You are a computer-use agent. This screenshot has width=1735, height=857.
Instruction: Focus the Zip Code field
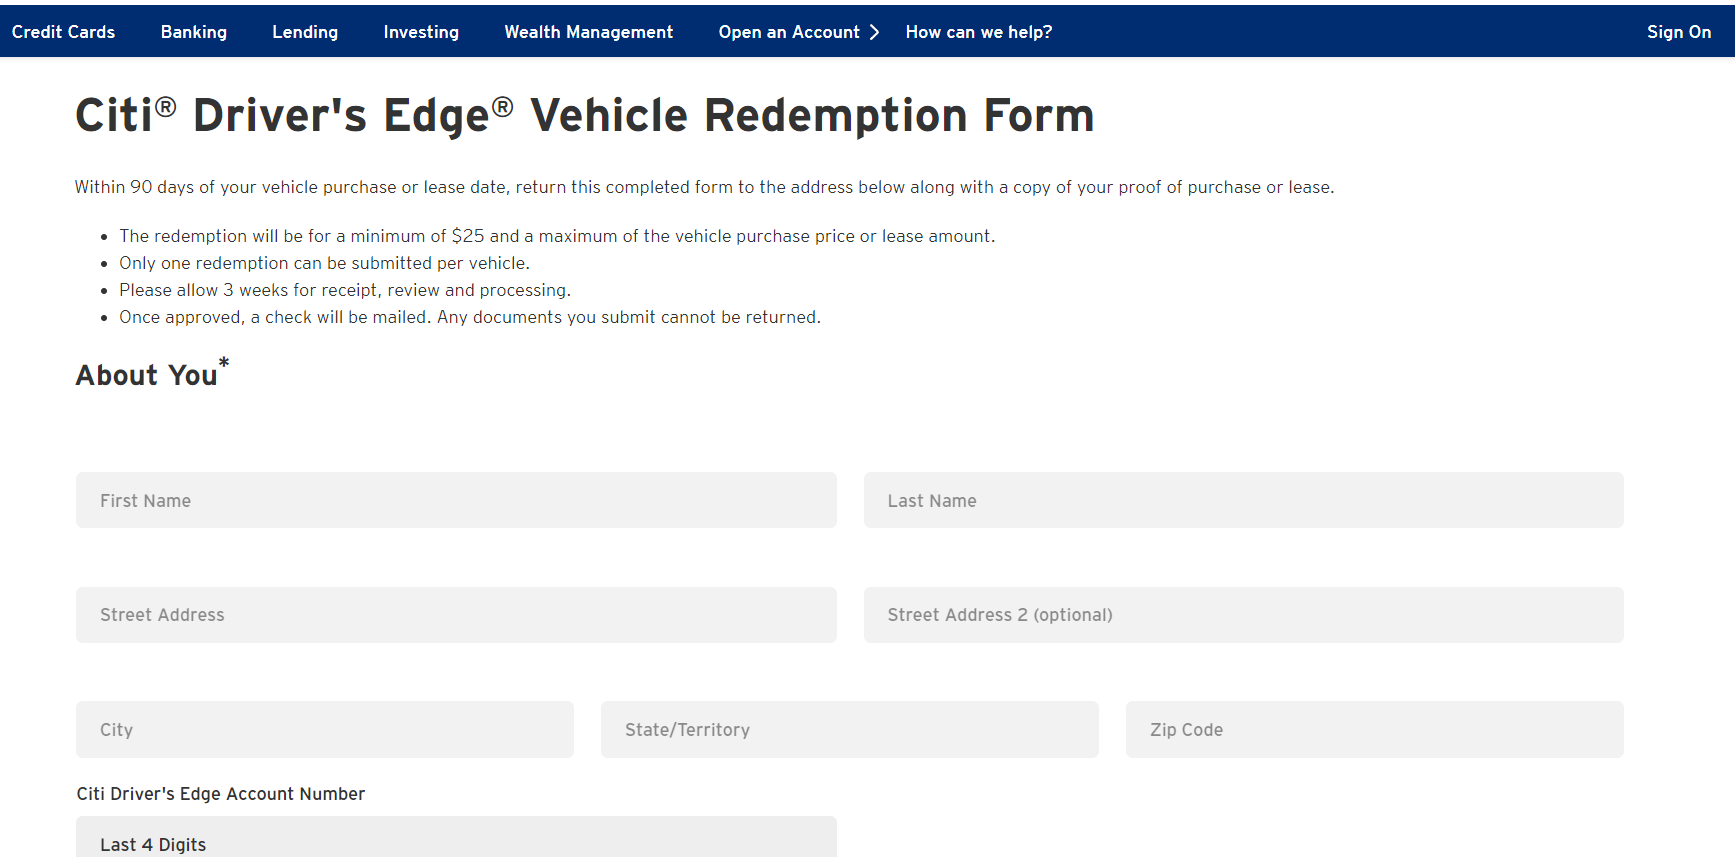pos(1375,729)
